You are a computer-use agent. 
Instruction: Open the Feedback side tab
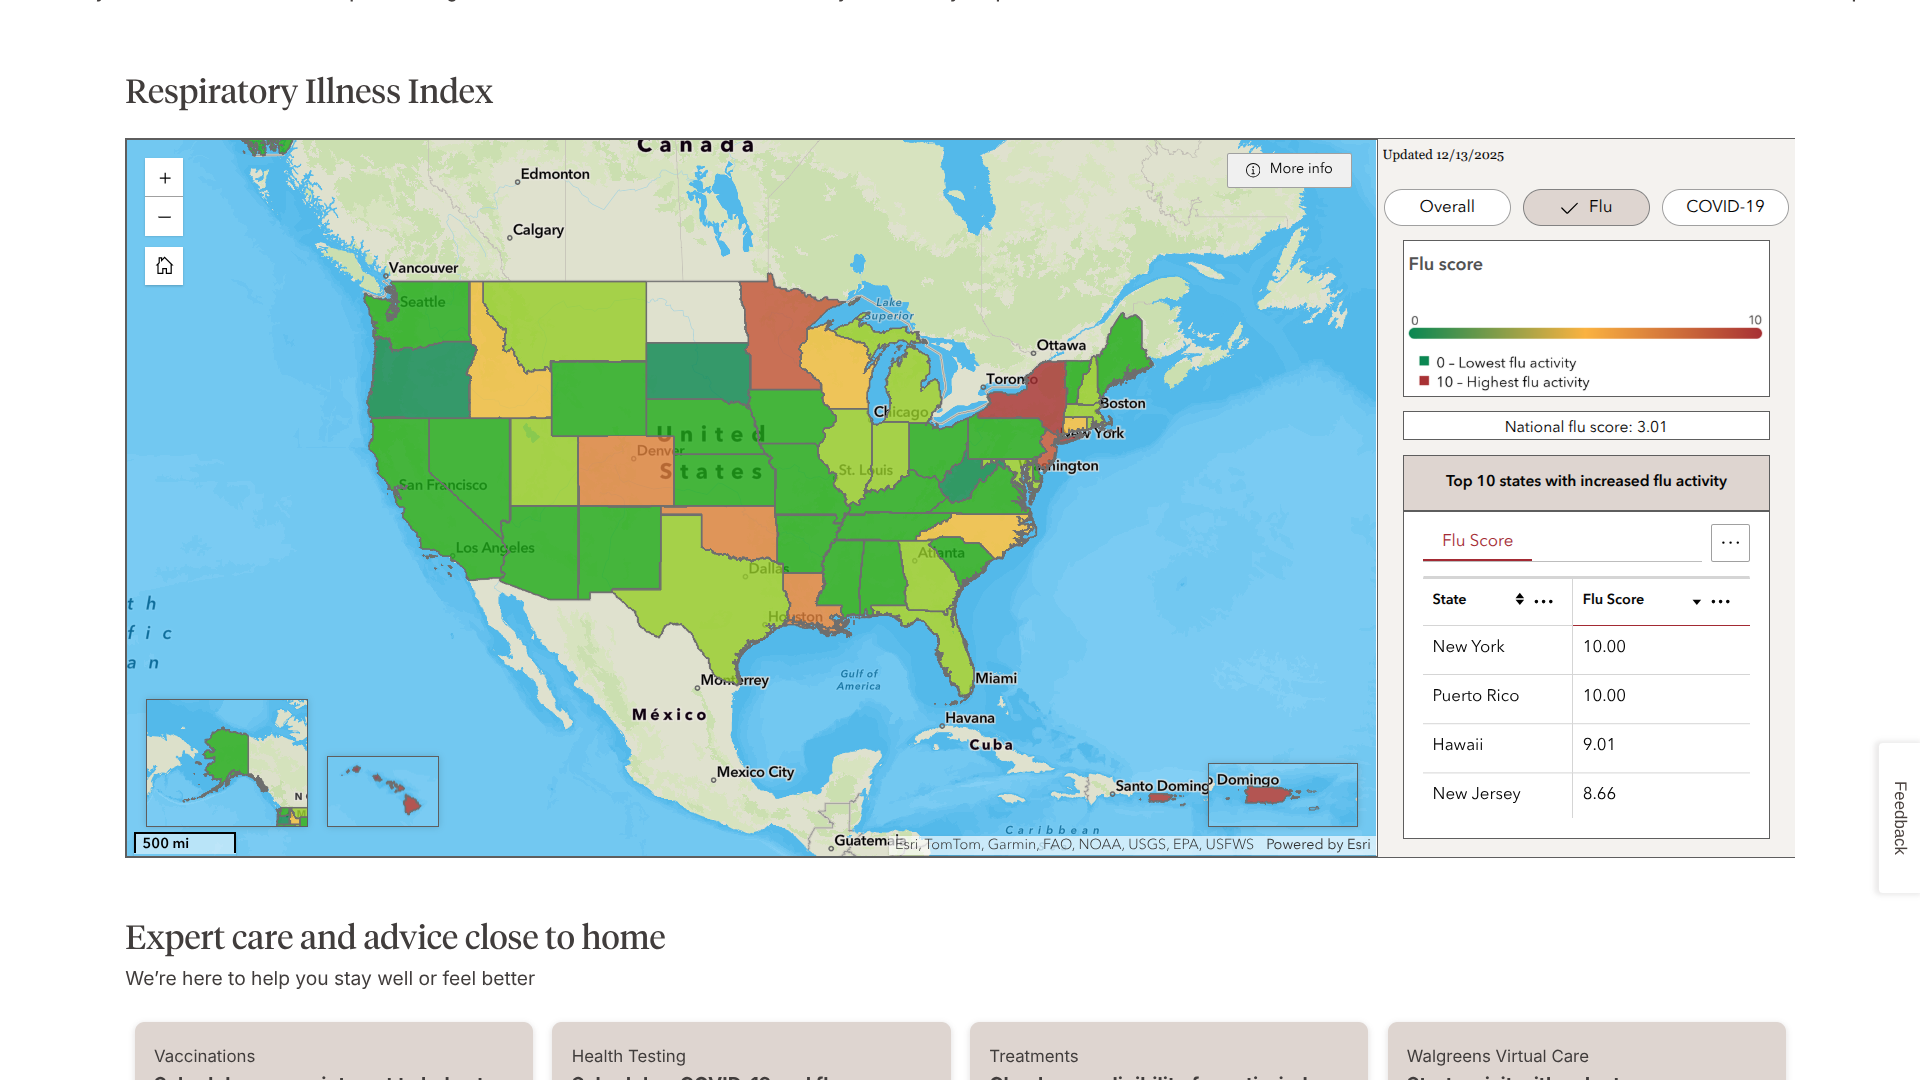(x=1899, y=817)
